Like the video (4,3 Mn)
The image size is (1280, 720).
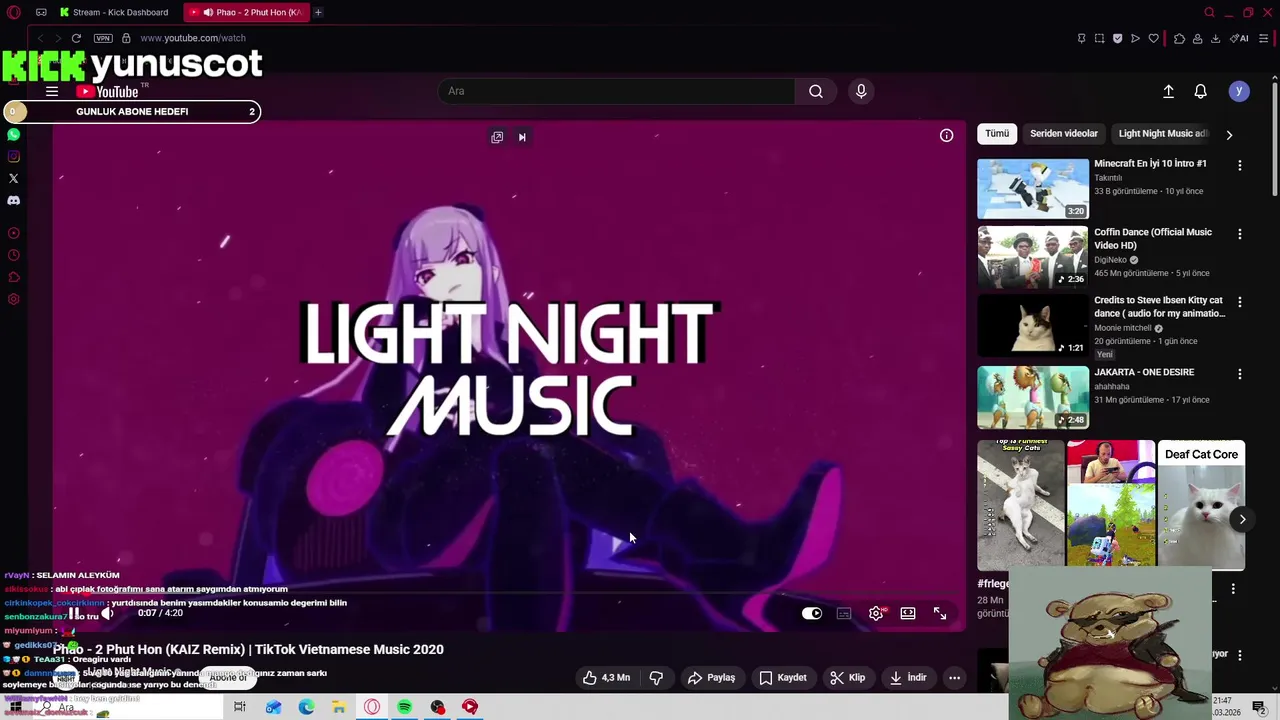(x=606, y=677)
